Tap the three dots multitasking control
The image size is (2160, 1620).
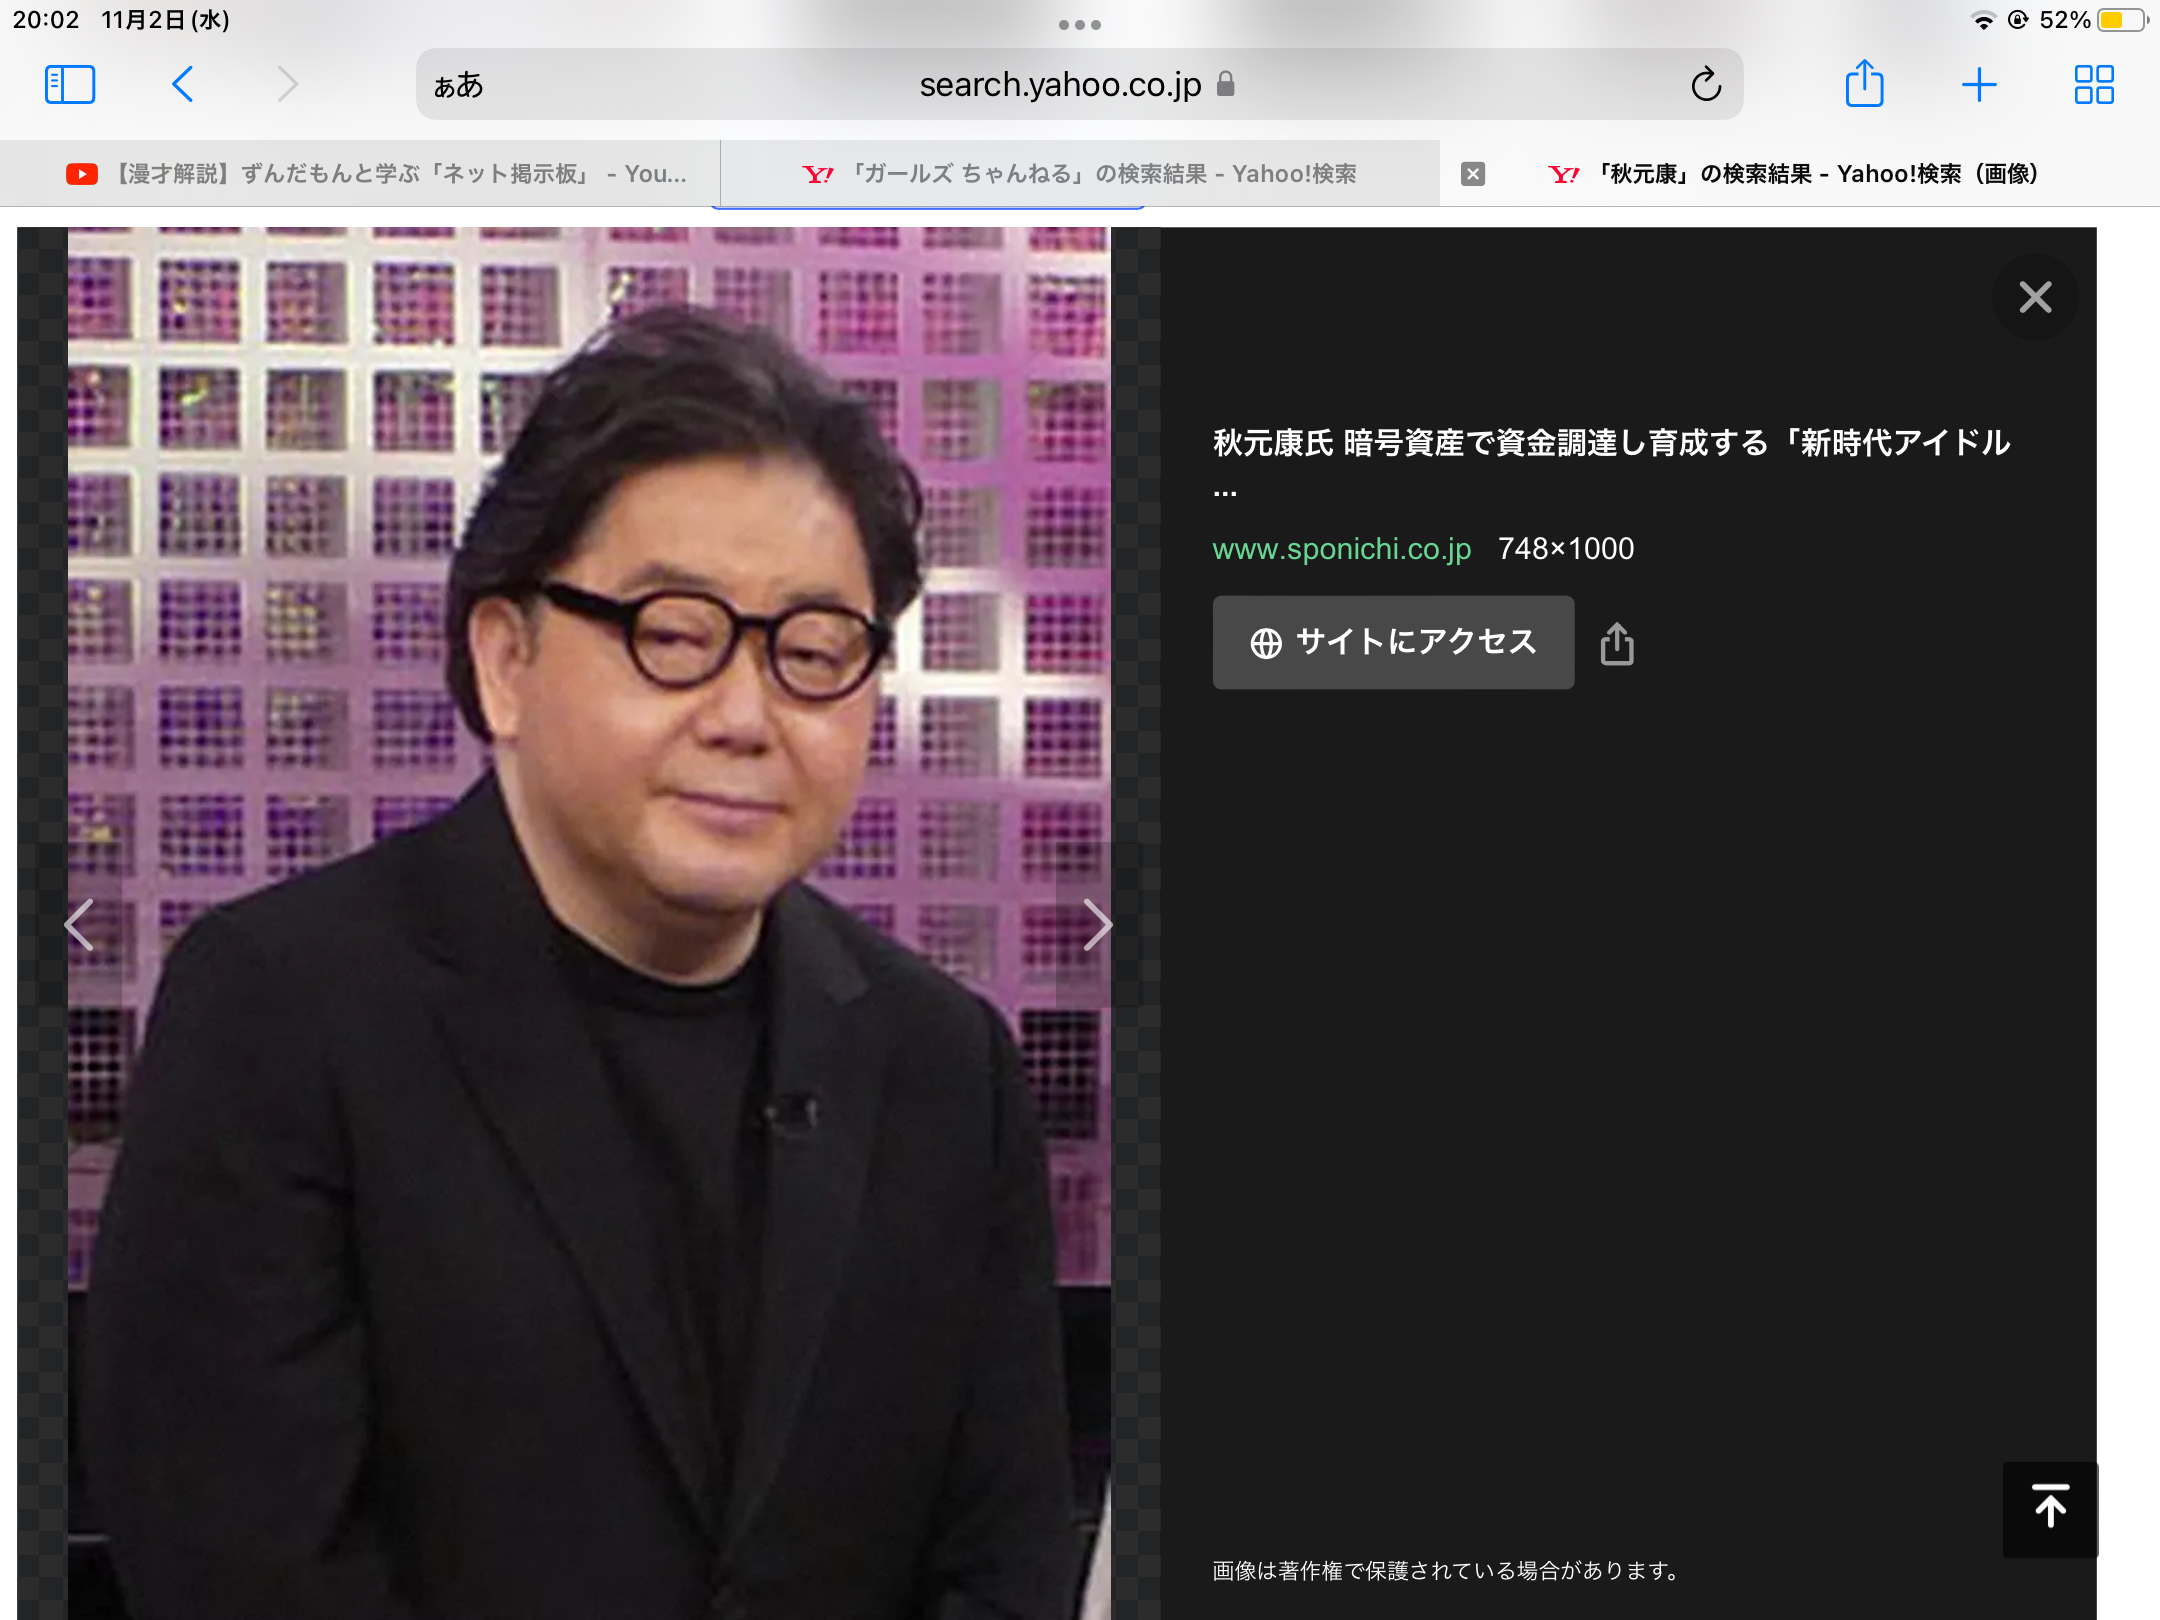pyautogui.click(x=1080, y=25)
